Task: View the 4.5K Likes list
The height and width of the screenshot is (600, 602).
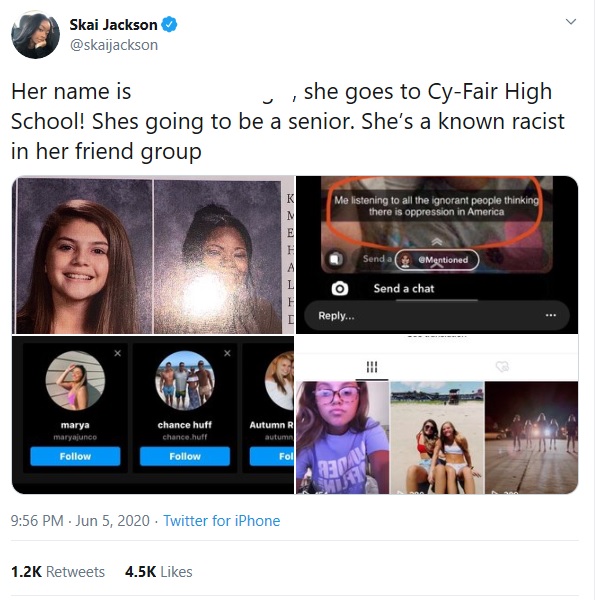Action: 159,572
